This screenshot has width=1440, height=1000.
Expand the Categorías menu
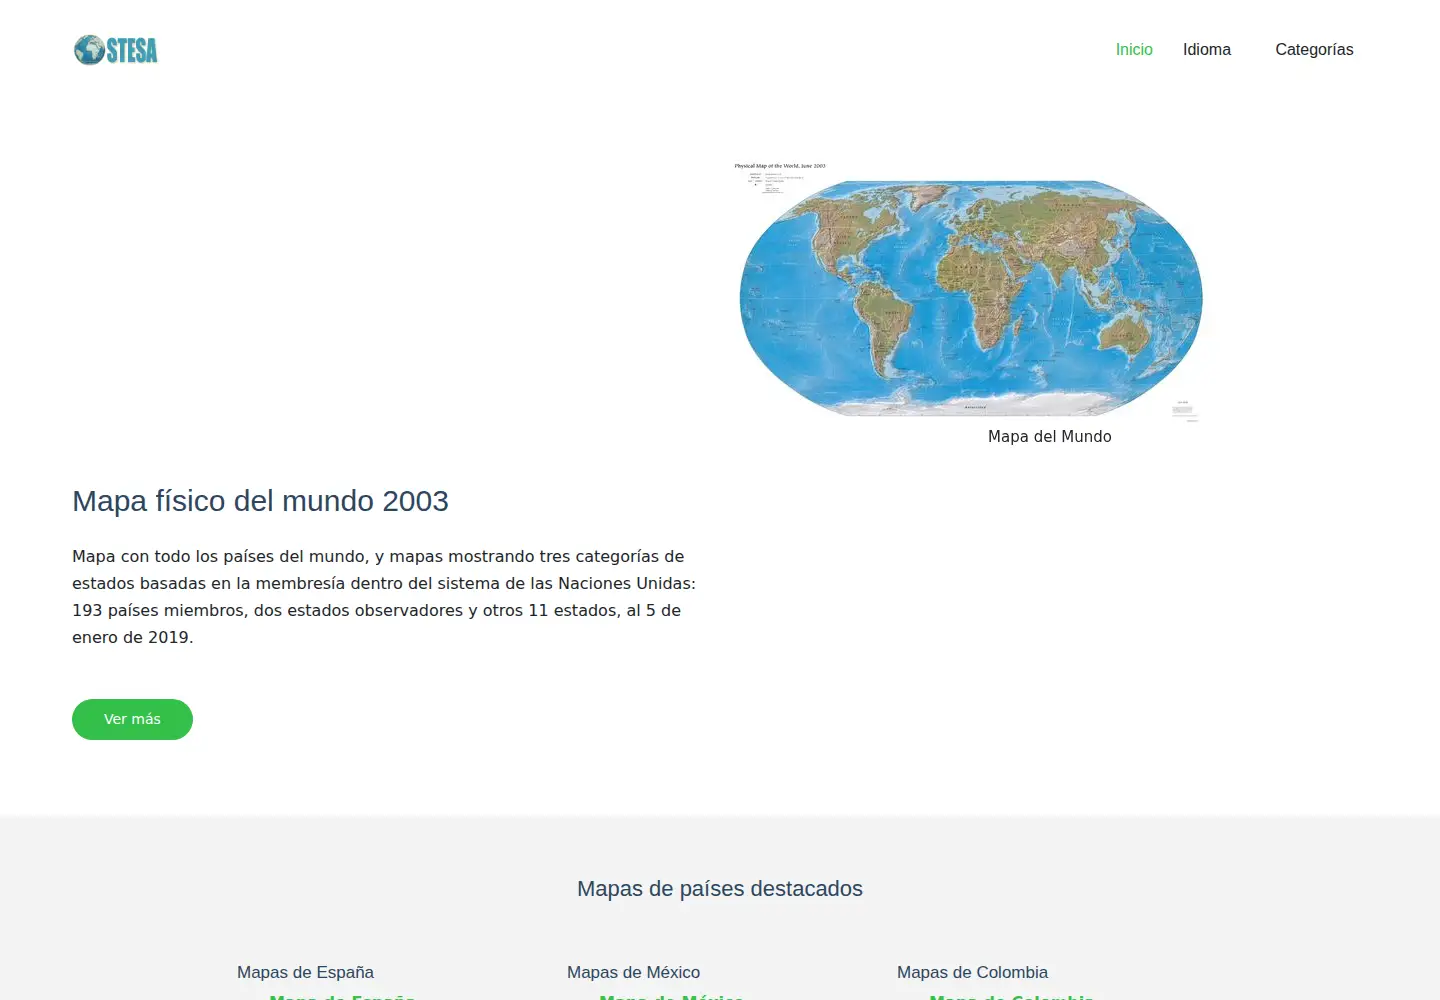click(1314, 50)
